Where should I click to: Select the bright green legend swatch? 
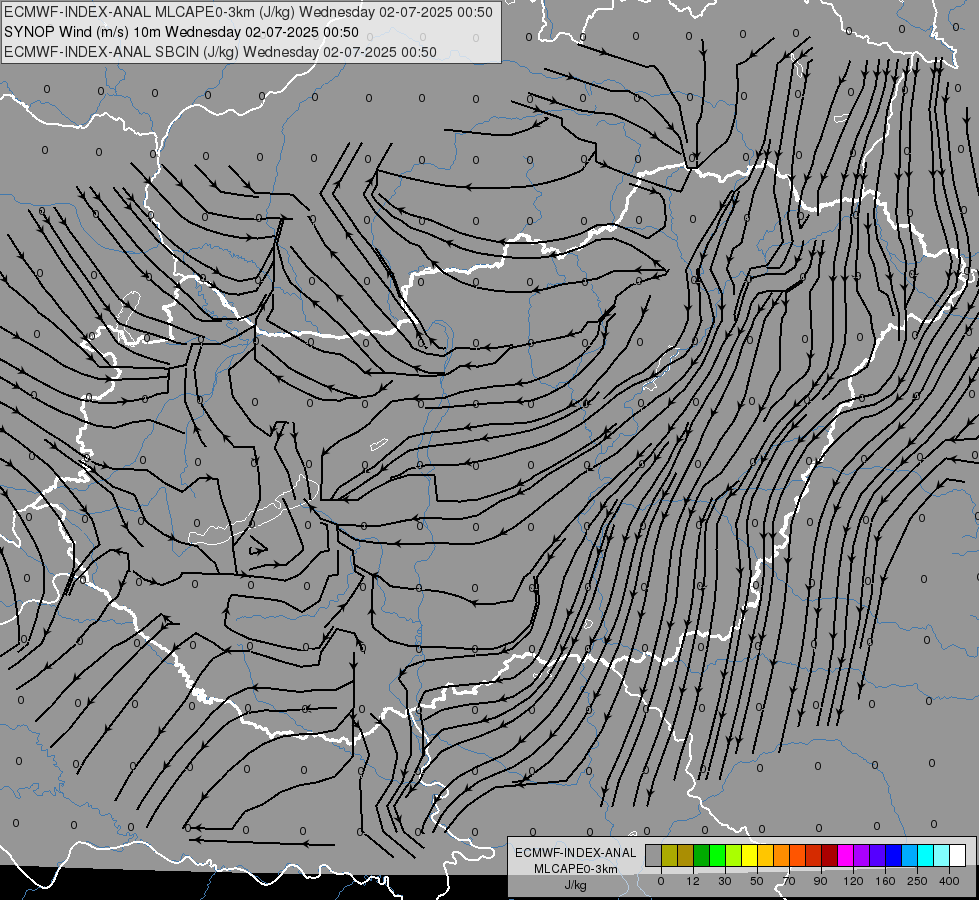click(x=717, y=855)
